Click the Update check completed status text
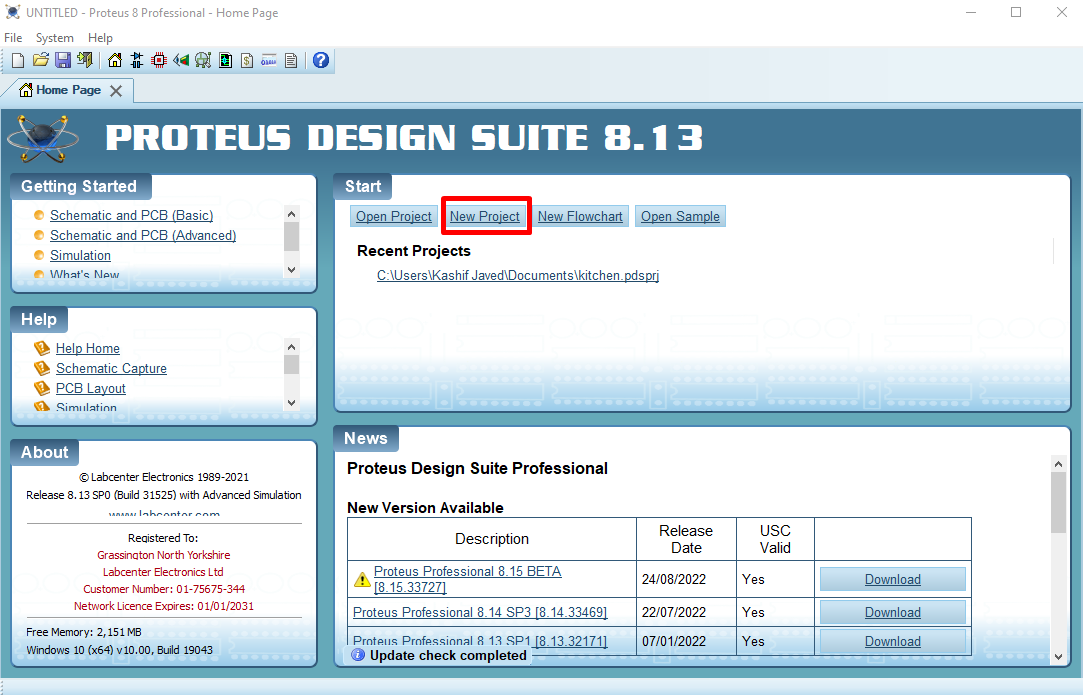This screenshot has height=695, width=1083. [448, 656]
